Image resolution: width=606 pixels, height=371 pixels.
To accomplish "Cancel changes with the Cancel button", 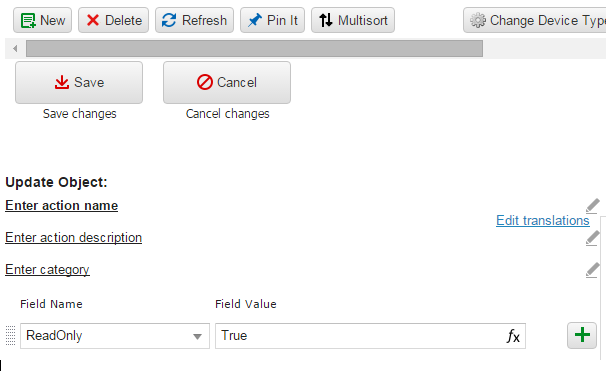I will tap(227, 82).
